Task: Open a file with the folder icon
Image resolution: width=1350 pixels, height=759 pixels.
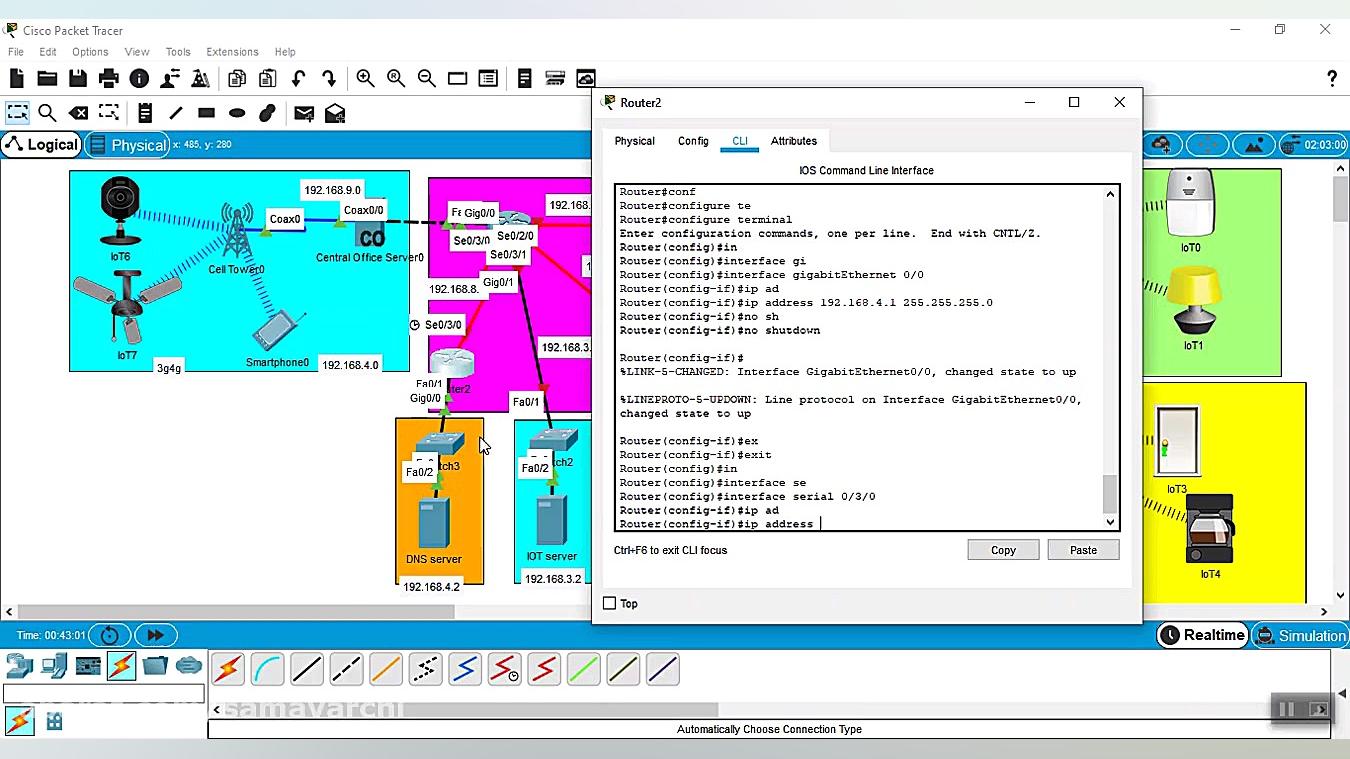Action: 47,78
